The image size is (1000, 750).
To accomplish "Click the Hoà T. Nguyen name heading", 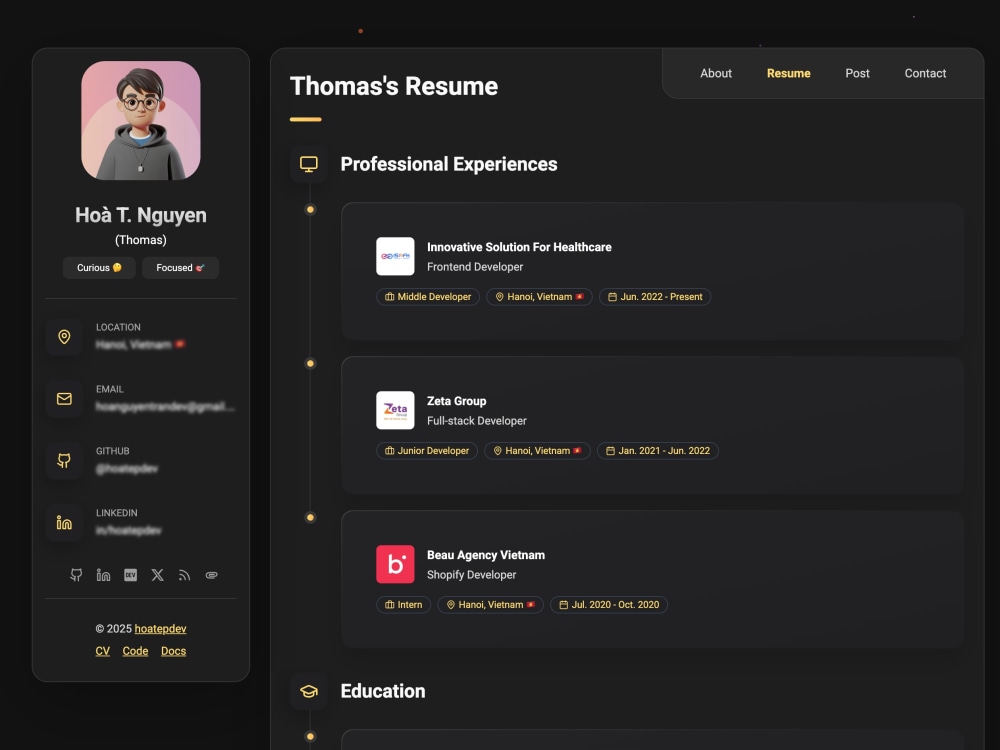I will click(x=141, y=216).
